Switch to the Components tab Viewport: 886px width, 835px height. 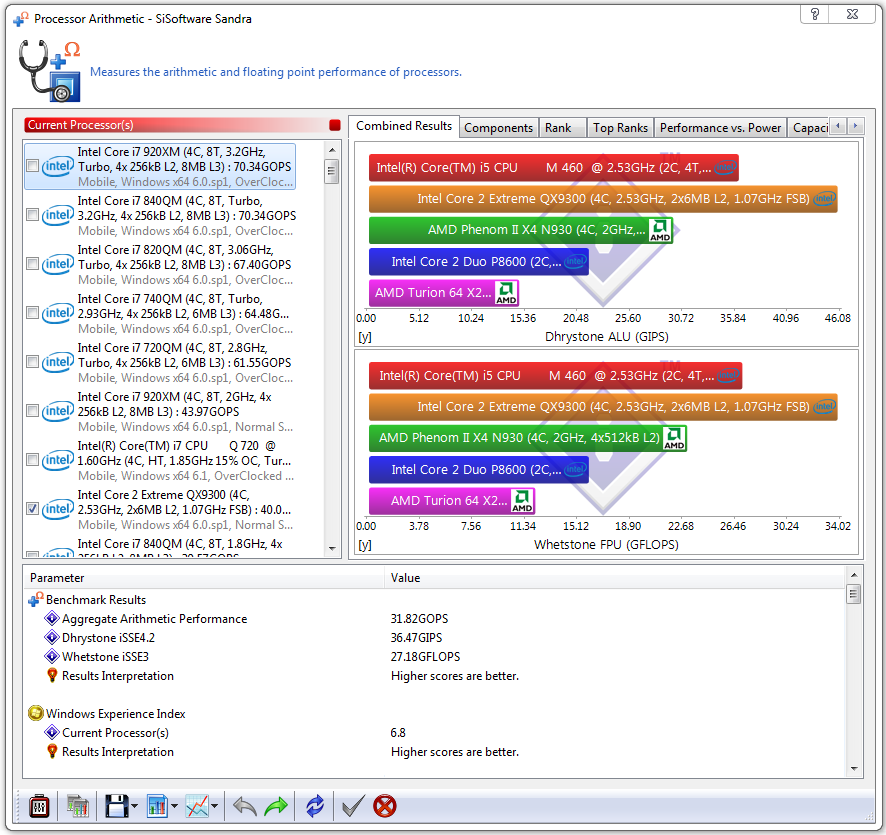point(498,128)
